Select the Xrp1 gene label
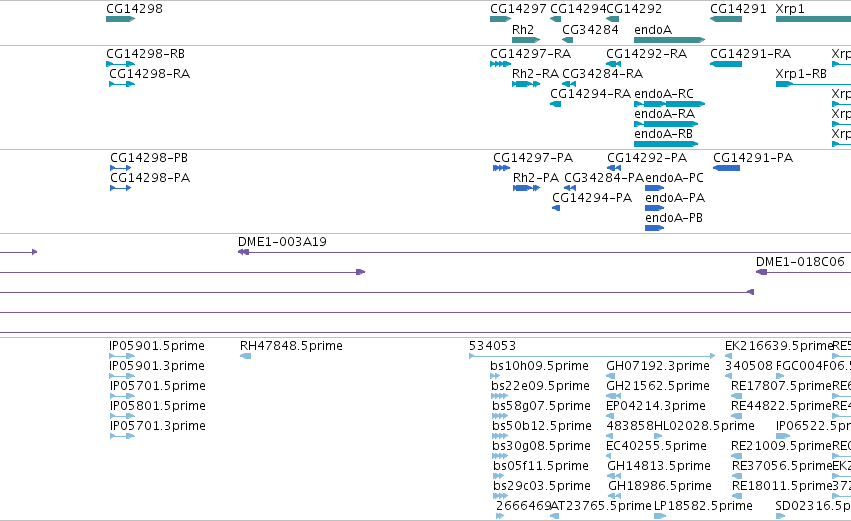The width and height of the screenshot is (851, 521). click(790, 9)
